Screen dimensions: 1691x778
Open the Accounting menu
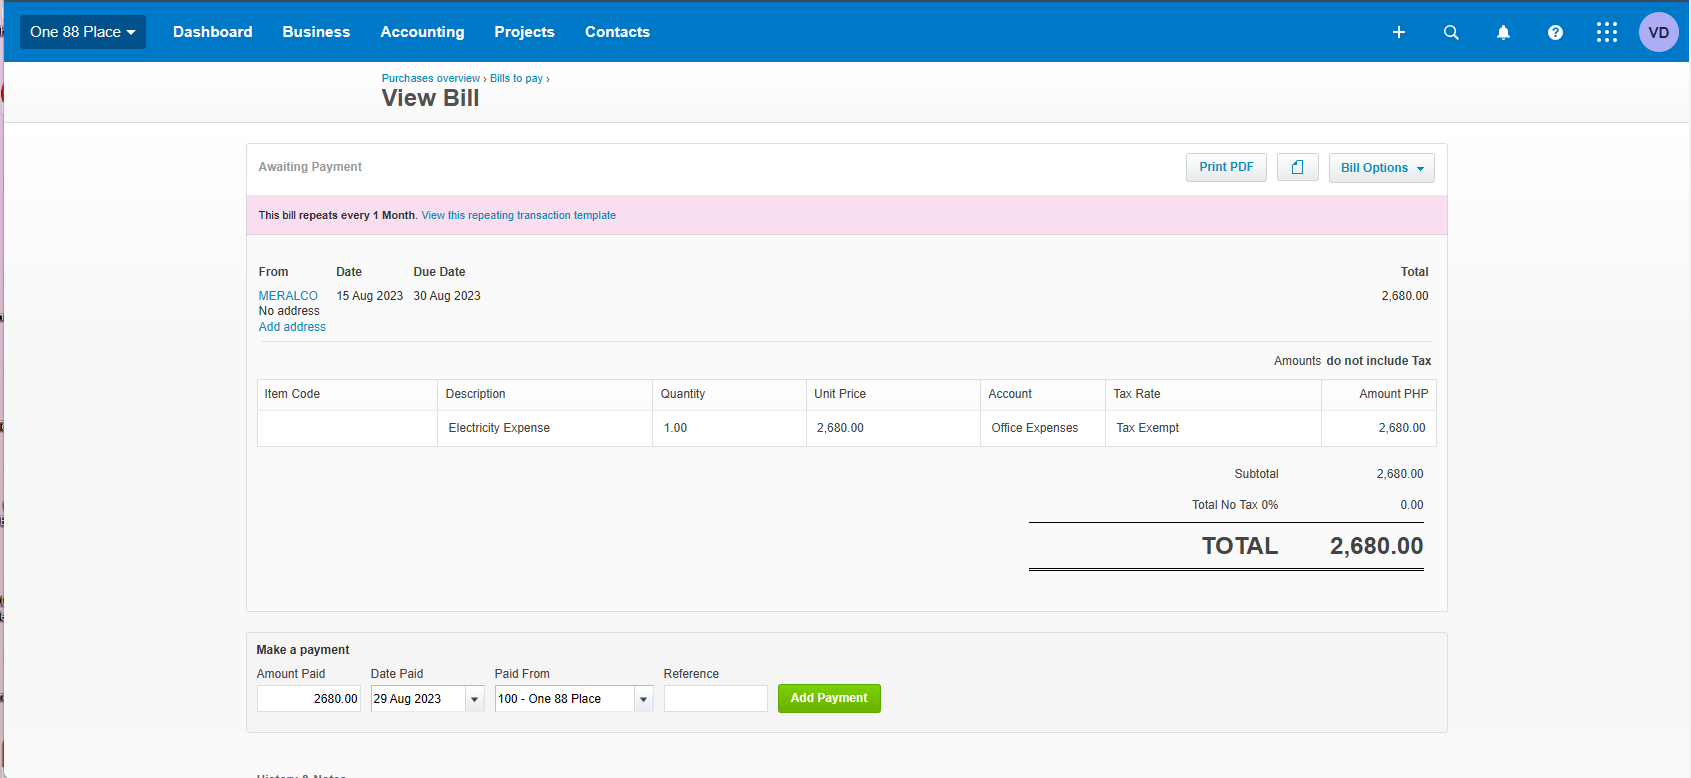tap(422, 32)
